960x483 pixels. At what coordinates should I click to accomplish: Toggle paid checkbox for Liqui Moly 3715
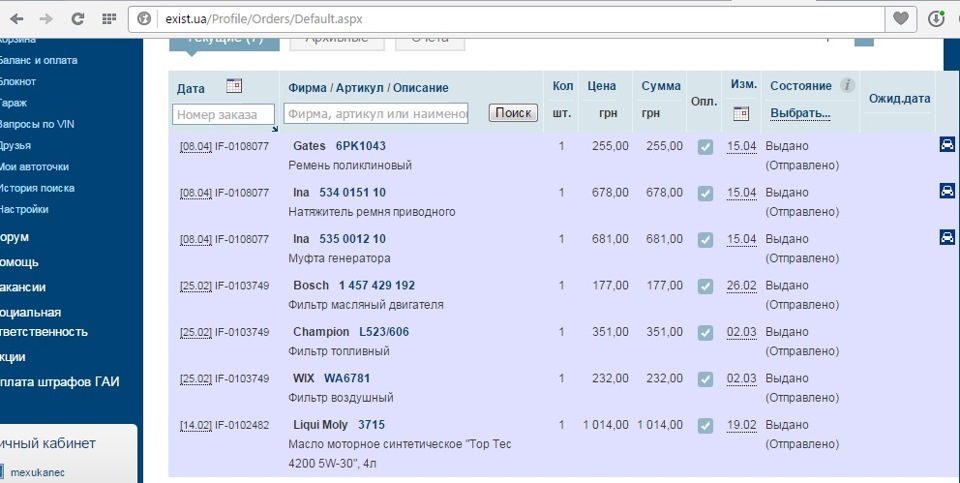[x=705, y=426]
